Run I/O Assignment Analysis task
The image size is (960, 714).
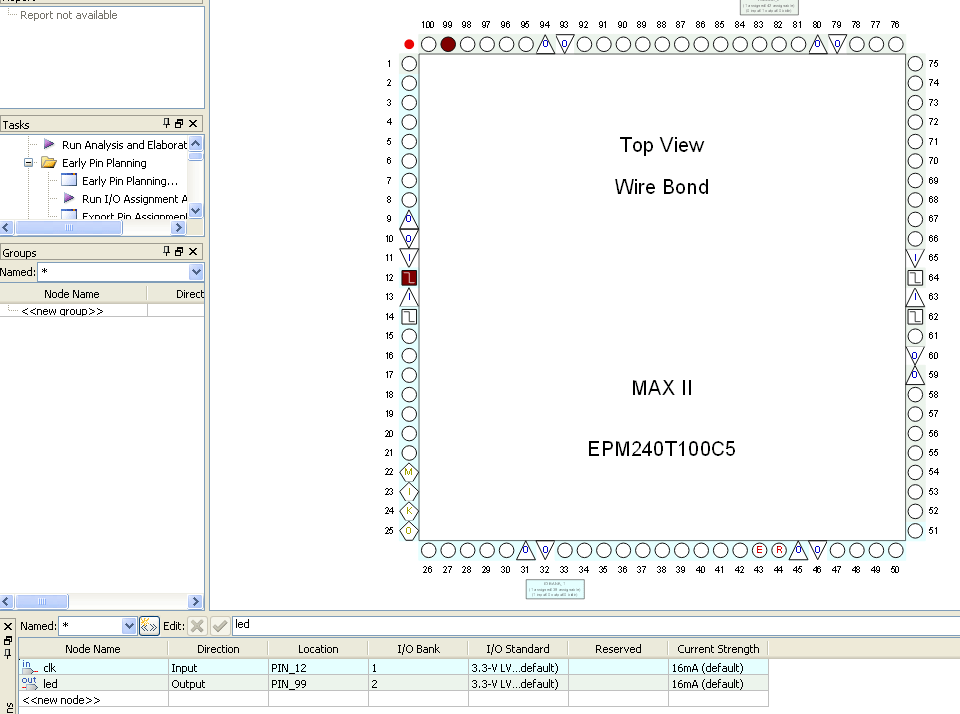click(134, 199)
